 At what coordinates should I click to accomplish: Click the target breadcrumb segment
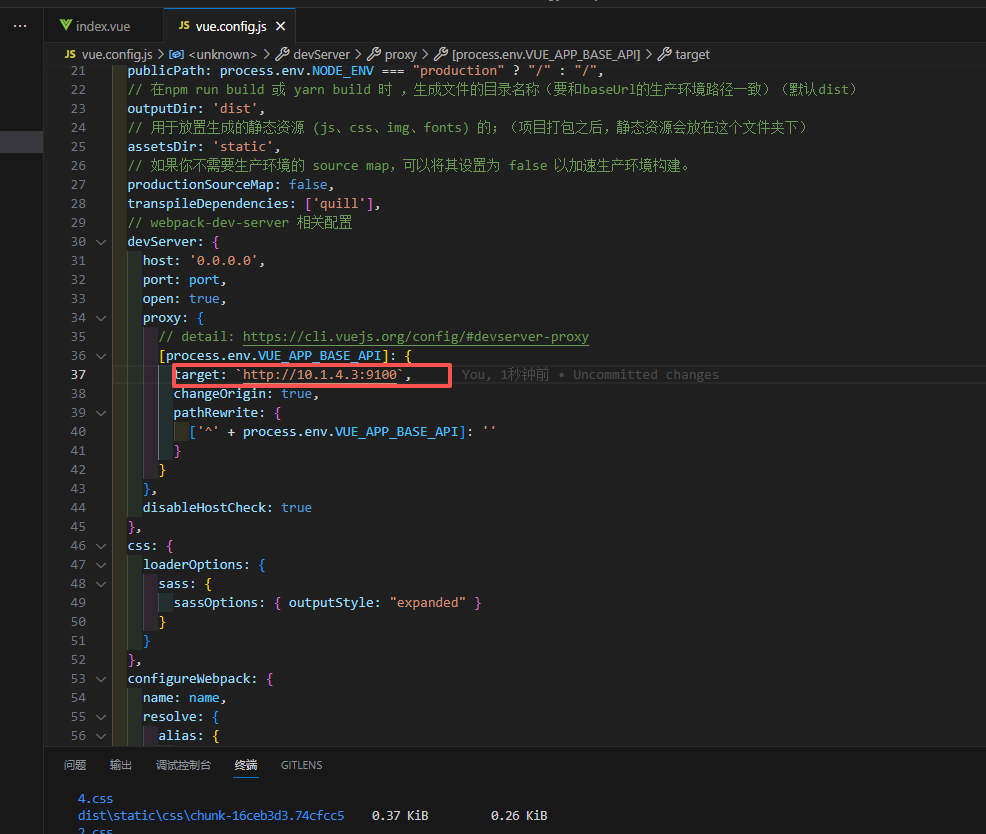[x=692, y=55]
